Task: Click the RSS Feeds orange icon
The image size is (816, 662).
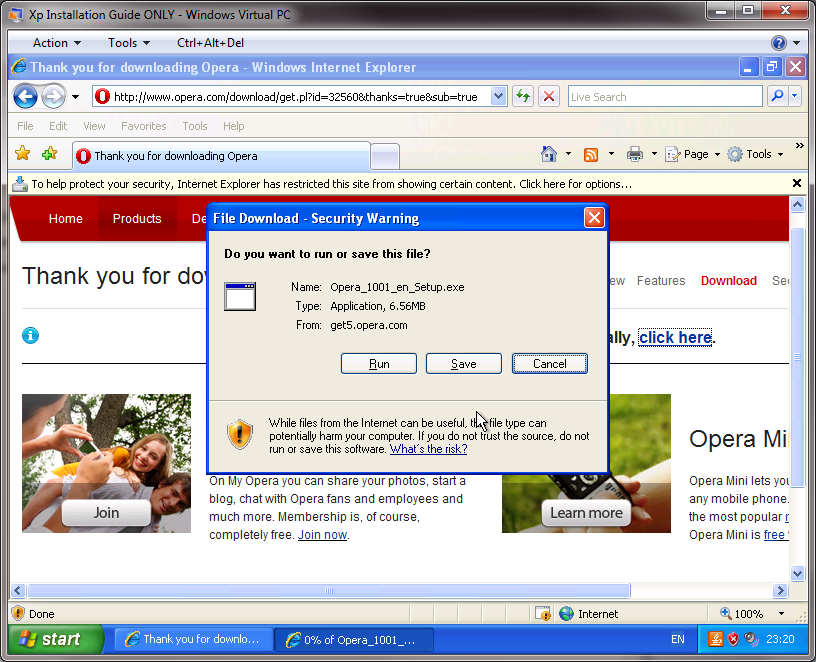Action: [x=591, y=155]
